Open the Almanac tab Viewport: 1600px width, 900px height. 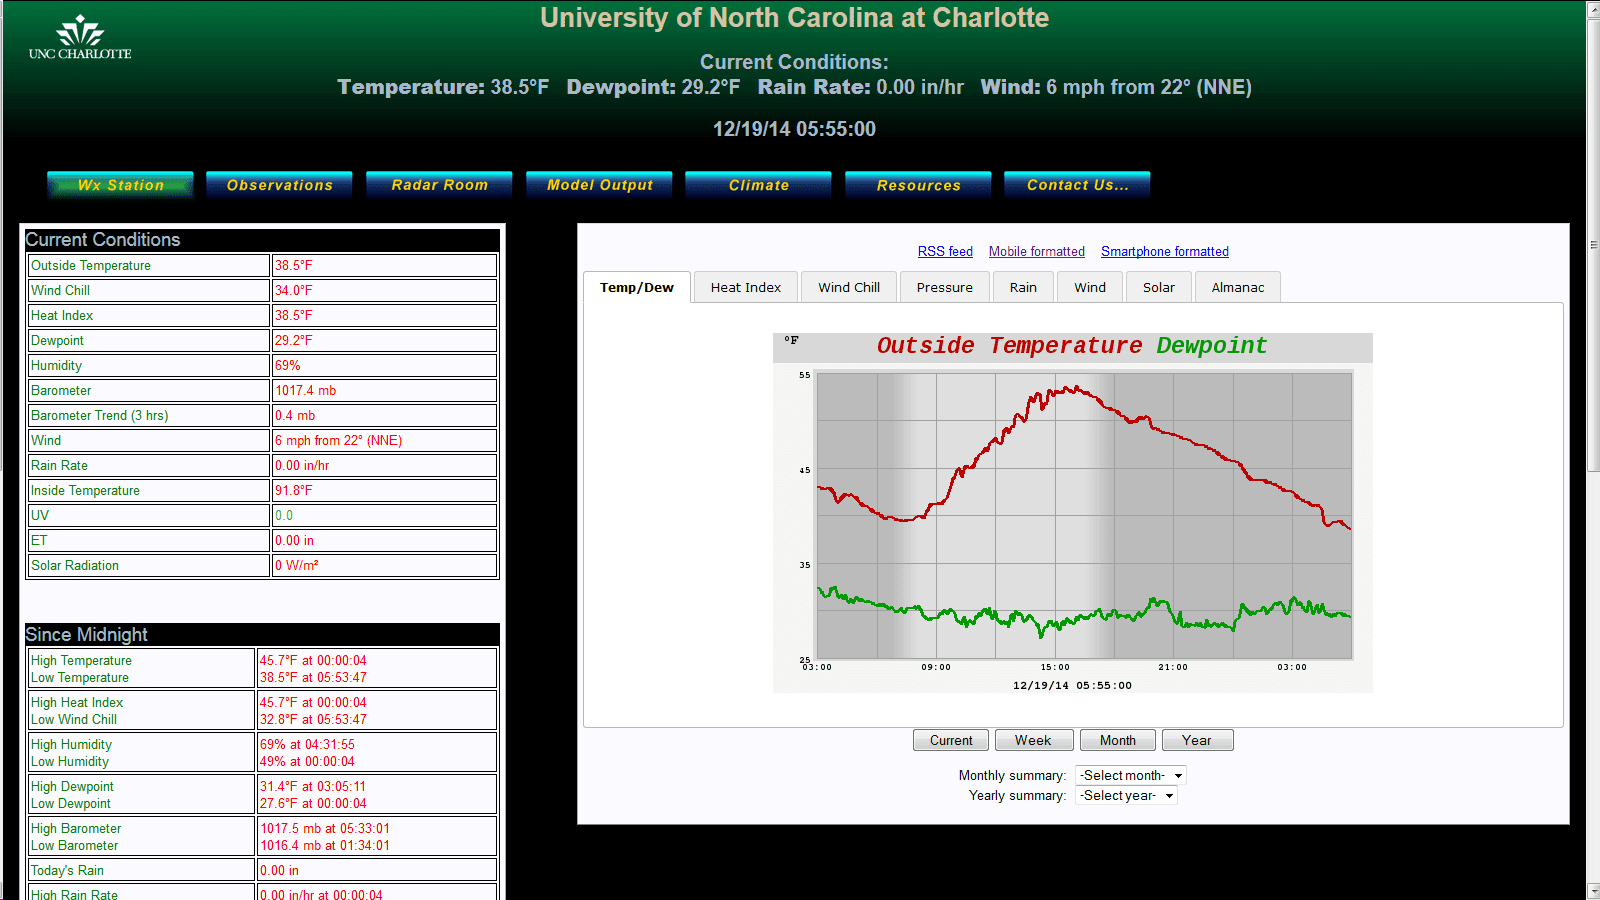click(1237, 288)
